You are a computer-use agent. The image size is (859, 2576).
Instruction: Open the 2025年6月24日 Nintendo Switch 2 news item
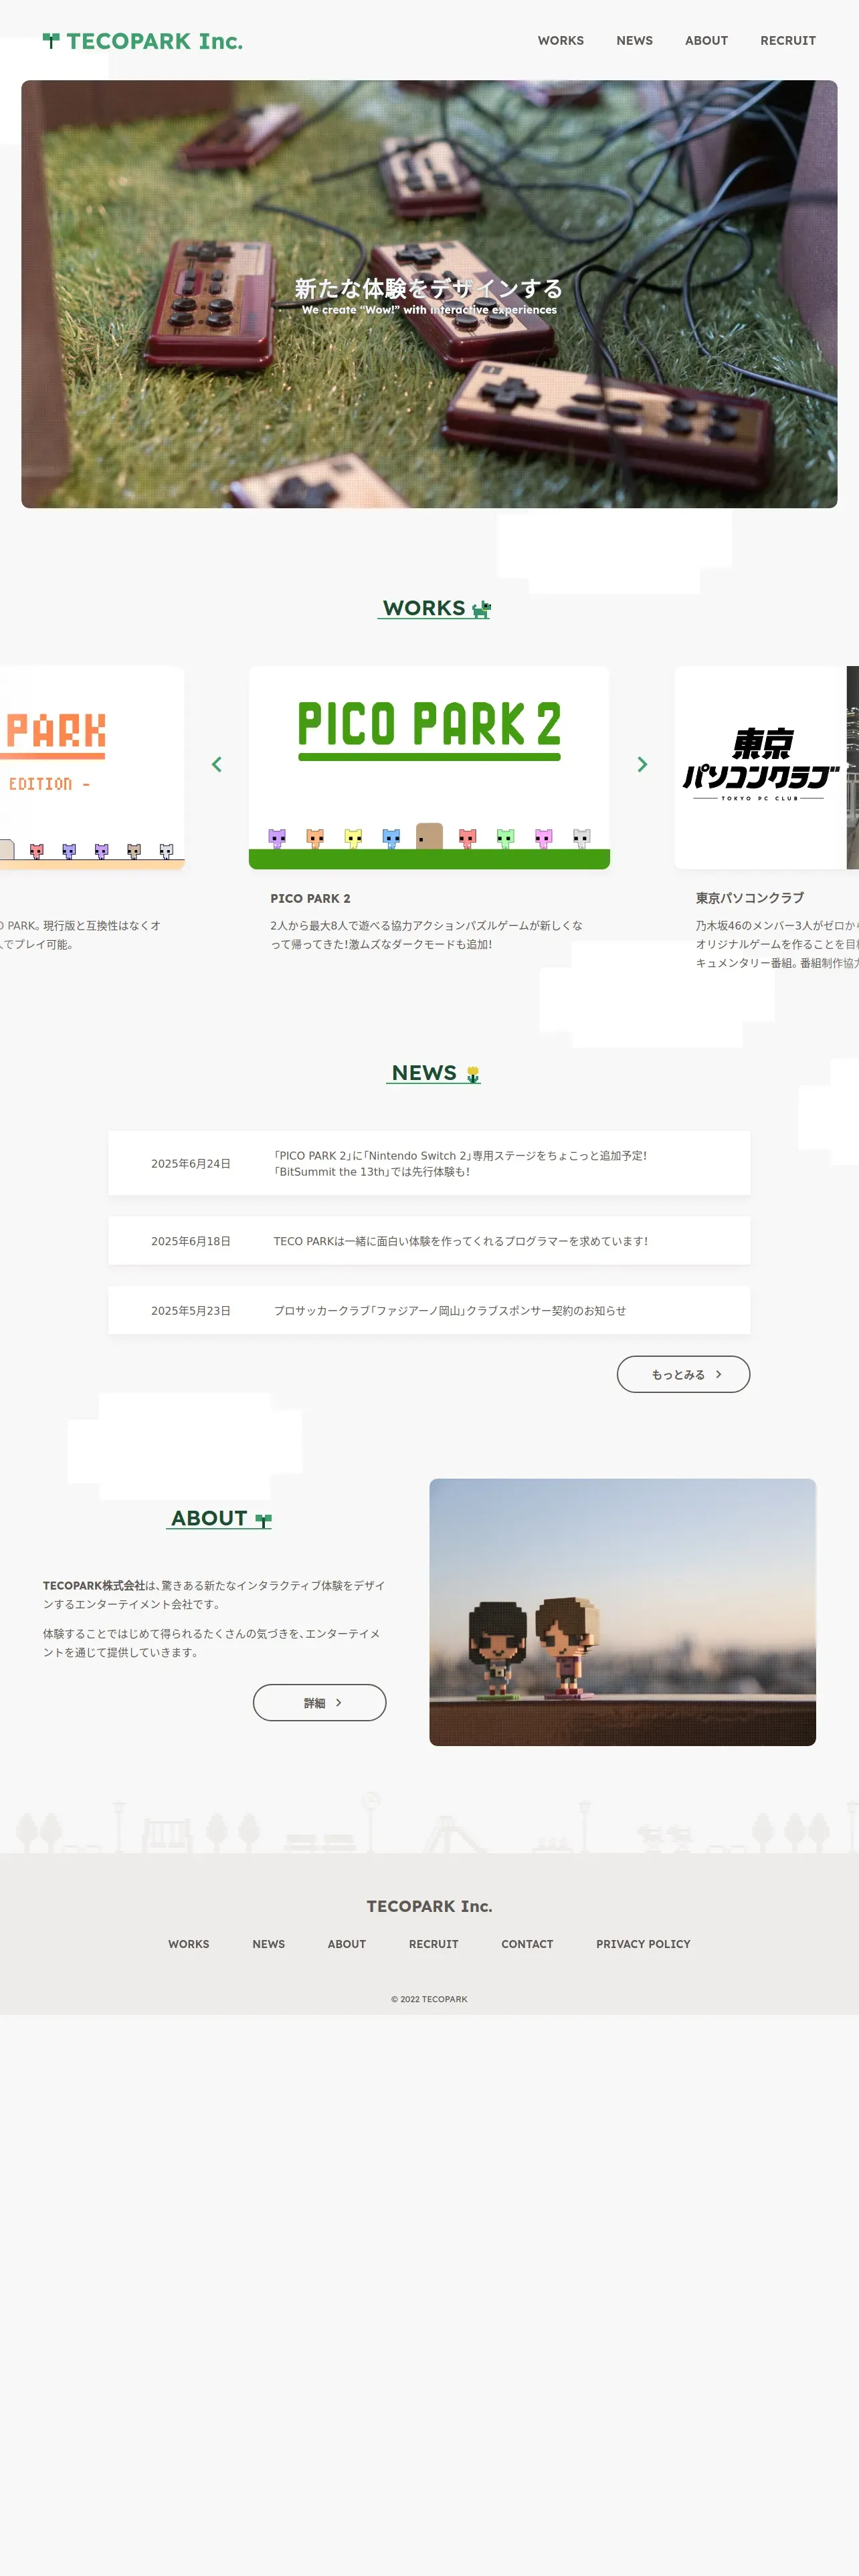[x=429, y=1163]
